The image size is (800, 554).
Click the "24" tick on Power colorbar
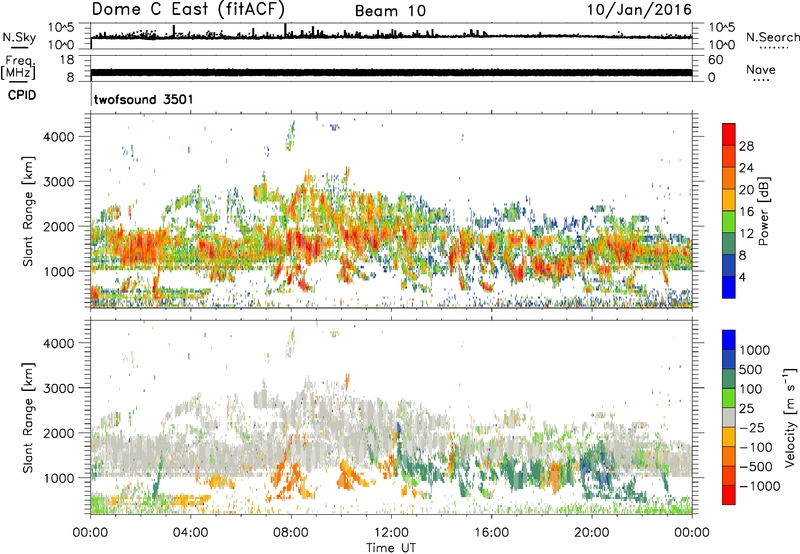tap(746, 168)
